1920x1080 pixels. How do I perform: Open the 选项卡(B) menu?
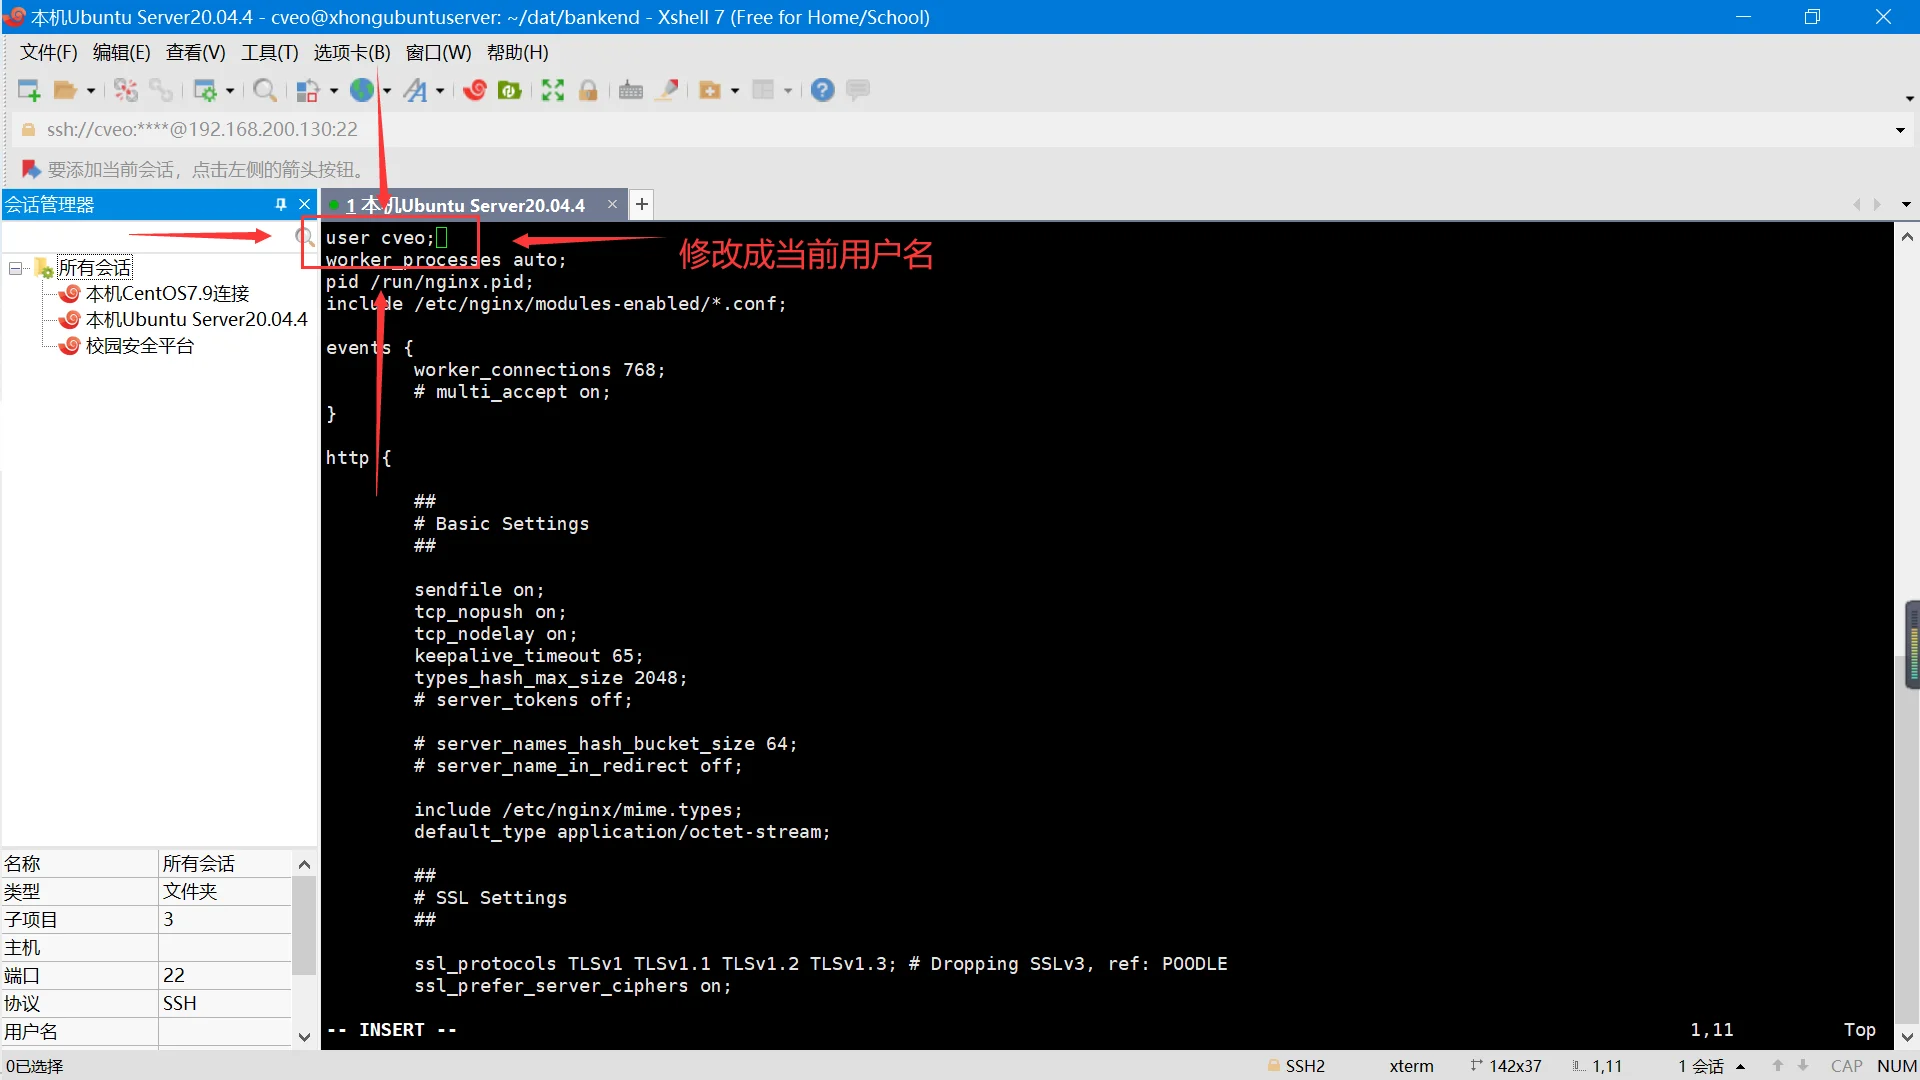[x=351, y=53]
